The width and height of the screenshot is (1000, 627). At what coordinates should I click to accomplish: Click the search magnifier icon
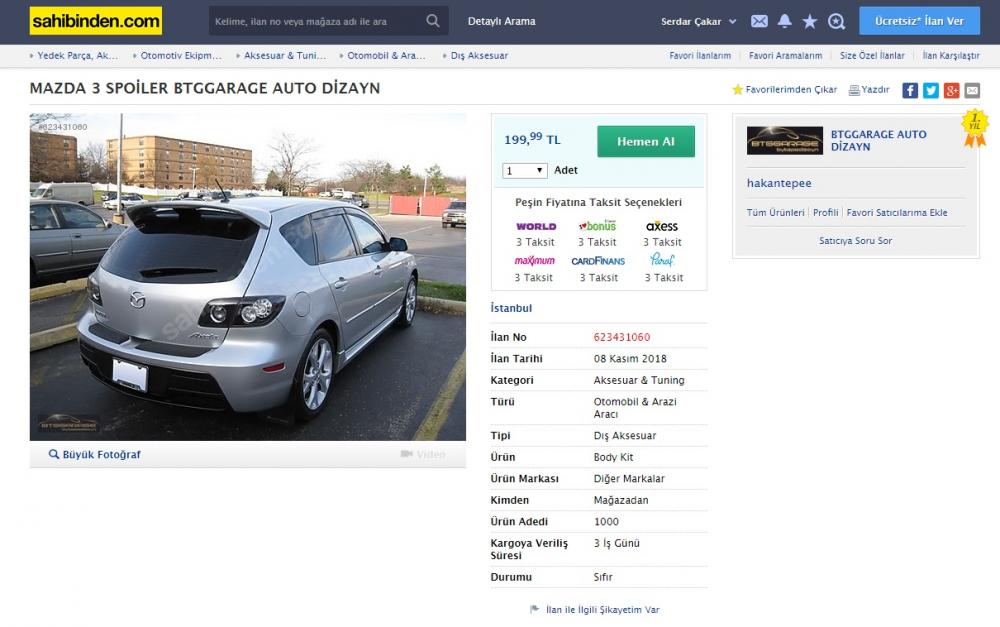coord(432,21)
